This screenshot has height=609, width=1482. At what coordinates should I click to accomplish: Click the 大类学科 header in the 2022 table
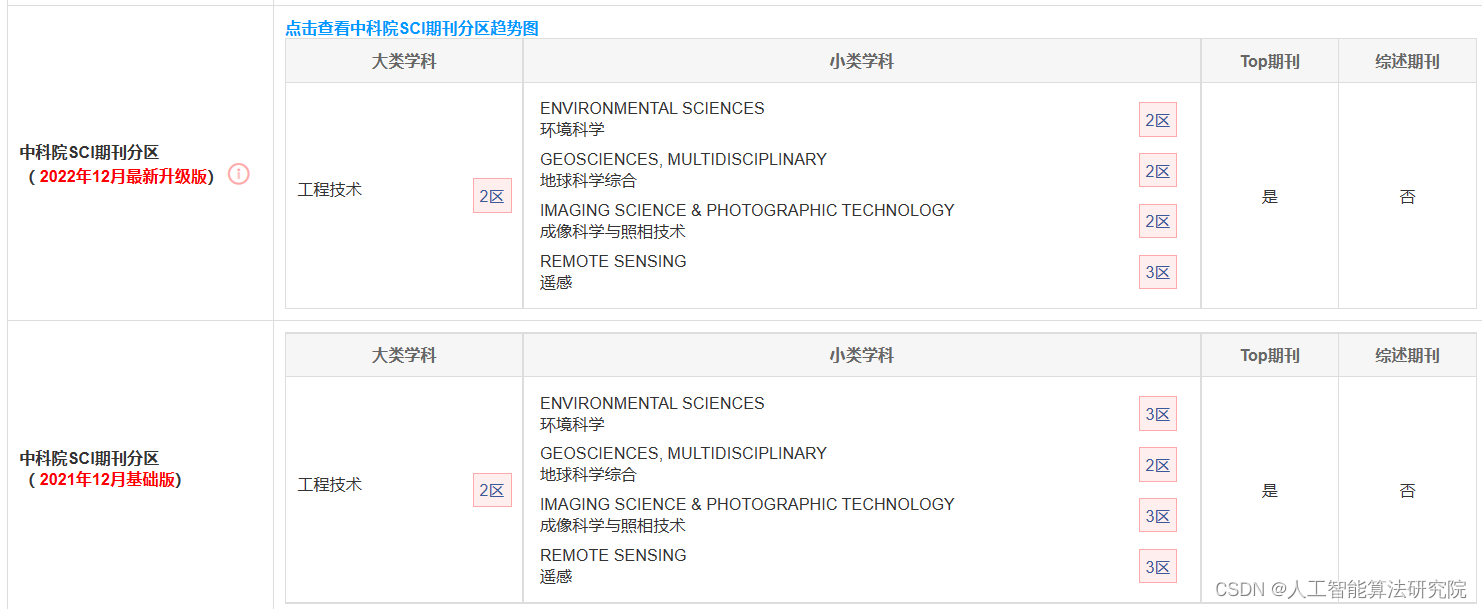[x=404, y=61]
